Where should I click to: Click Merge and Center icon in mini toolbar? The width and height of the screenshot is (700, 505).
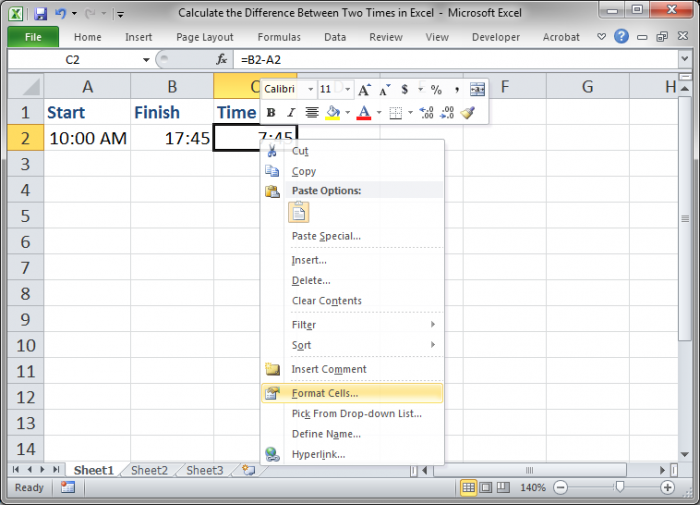477,90
